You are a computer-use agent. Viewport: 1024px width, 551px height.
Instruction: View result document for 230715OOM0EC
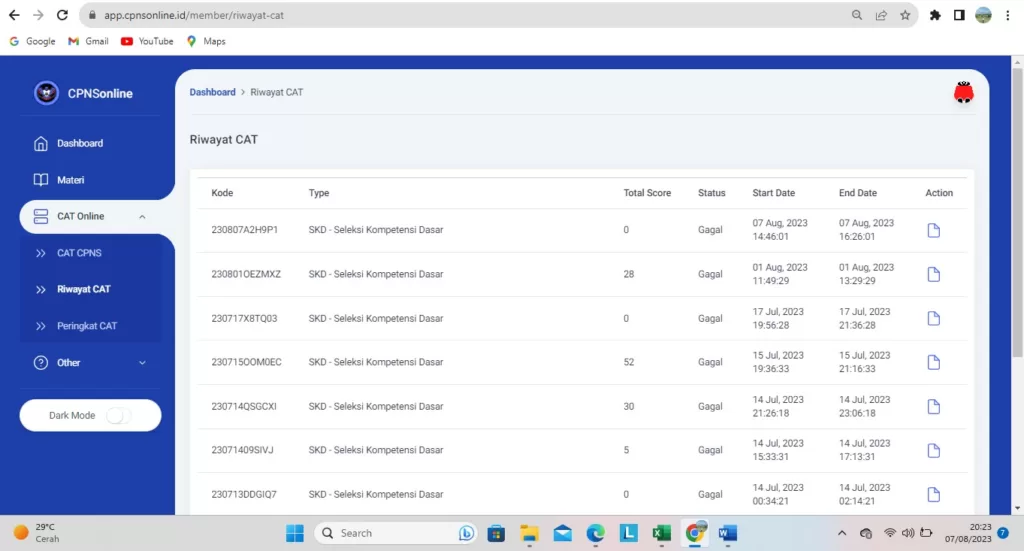coord(933,362)
